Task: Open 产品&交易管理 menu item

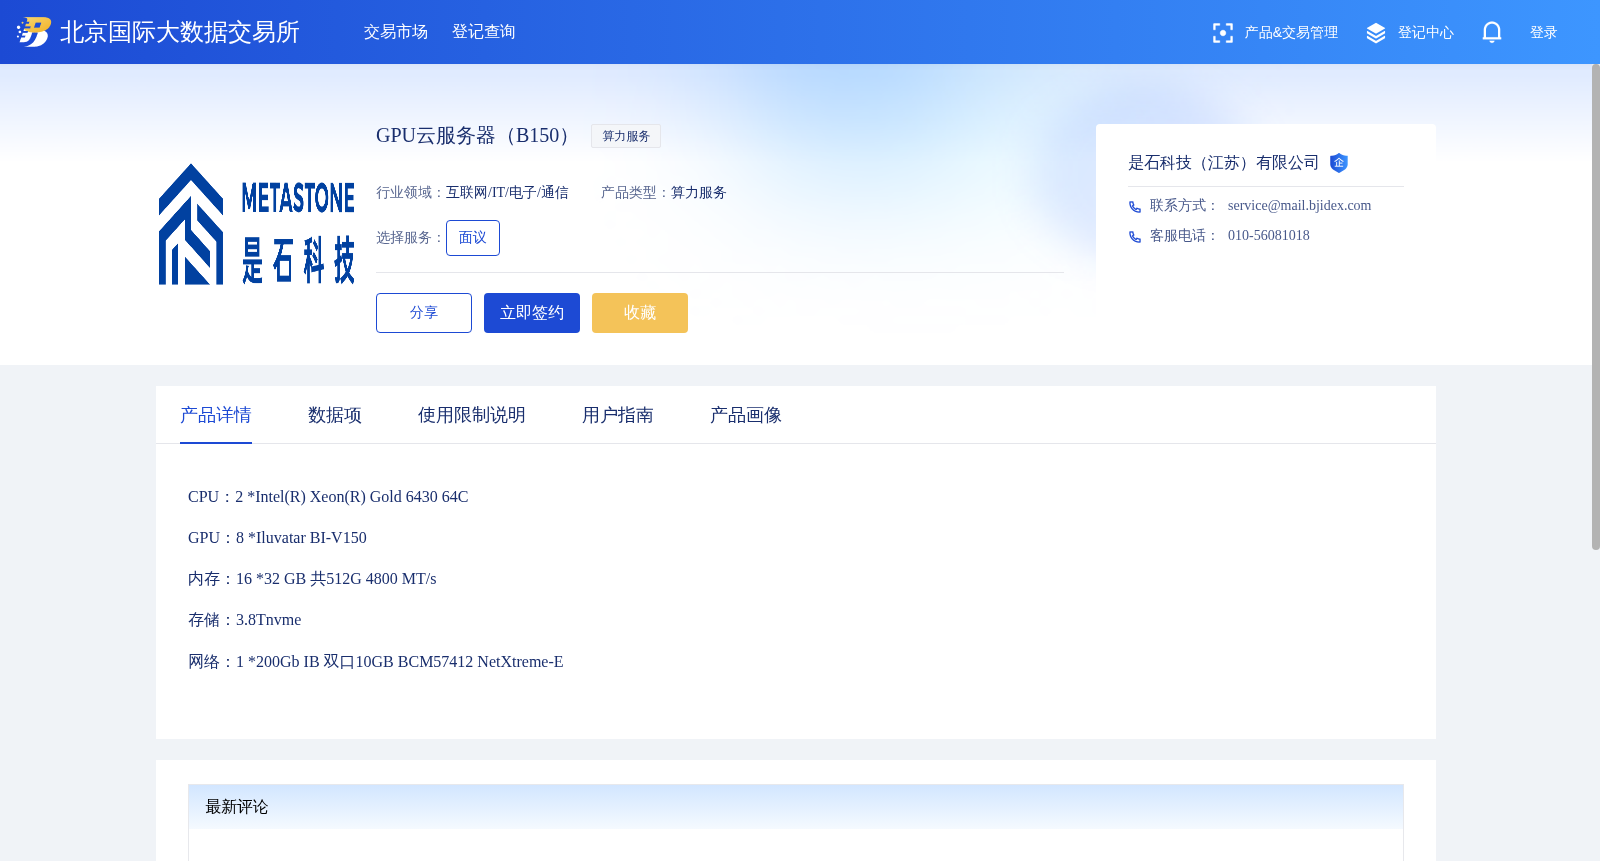Action: [1291, 33]
